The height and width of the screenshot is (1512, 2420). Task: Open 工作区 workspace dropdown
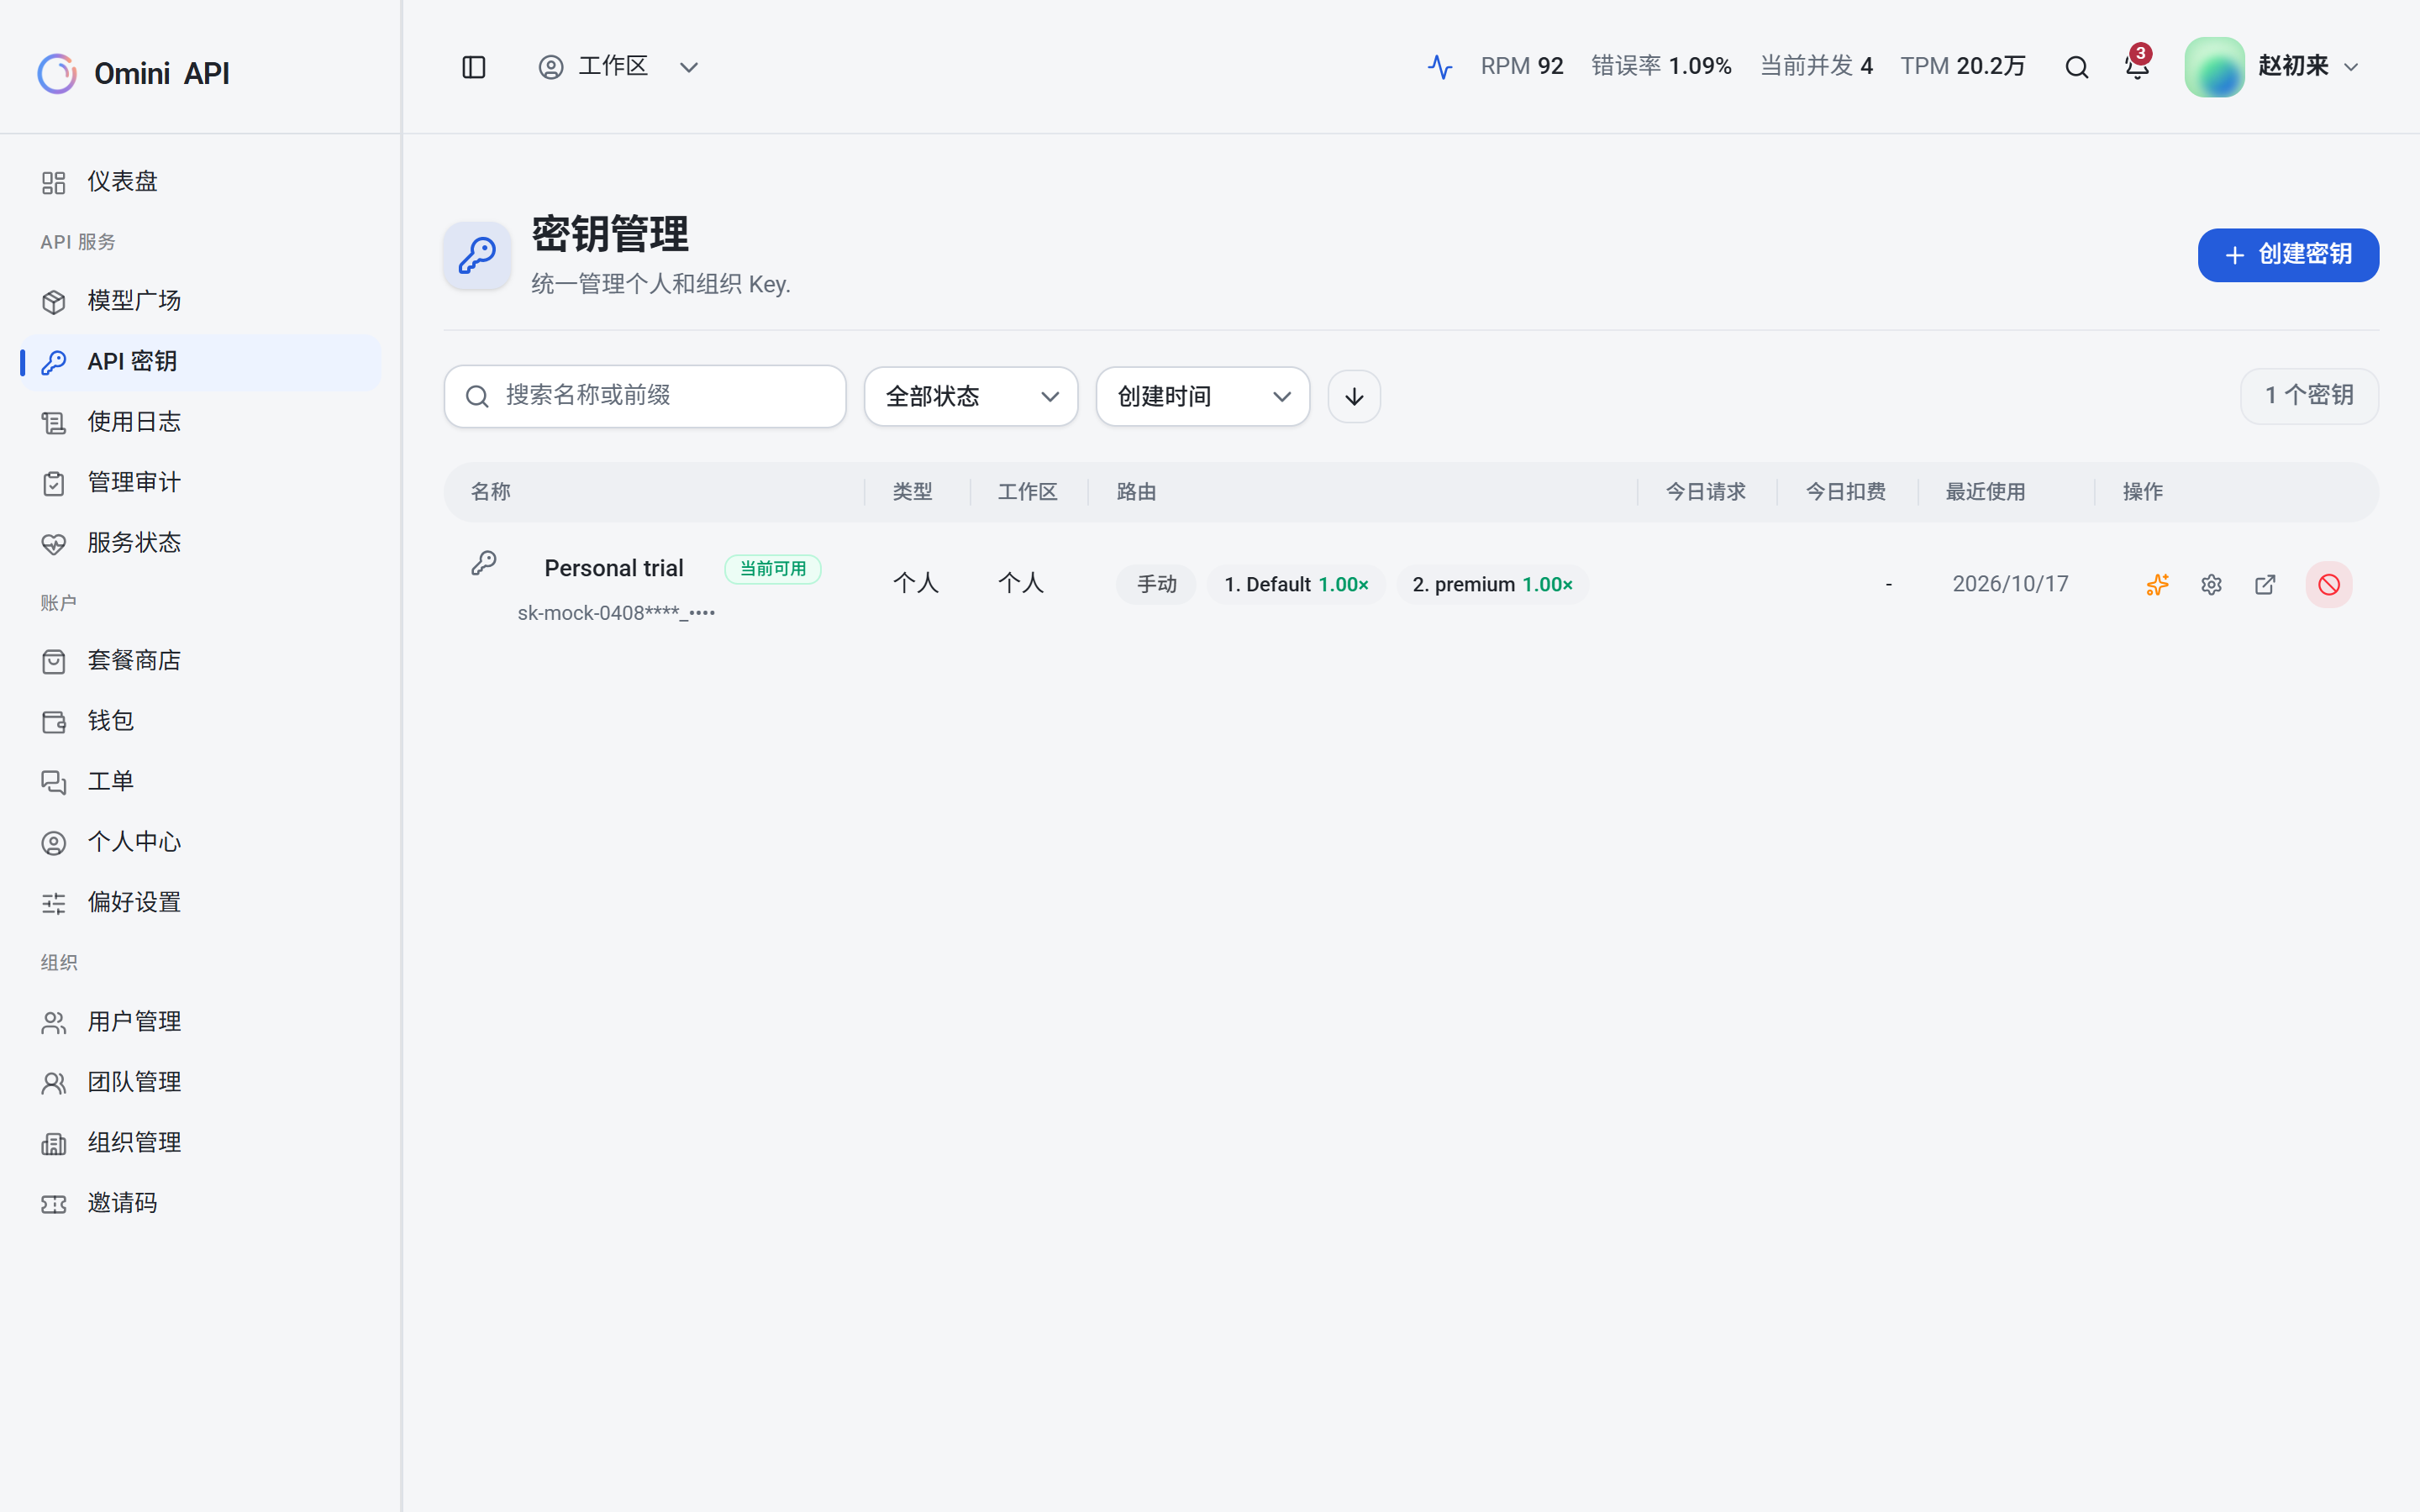[x=618, y=67]
